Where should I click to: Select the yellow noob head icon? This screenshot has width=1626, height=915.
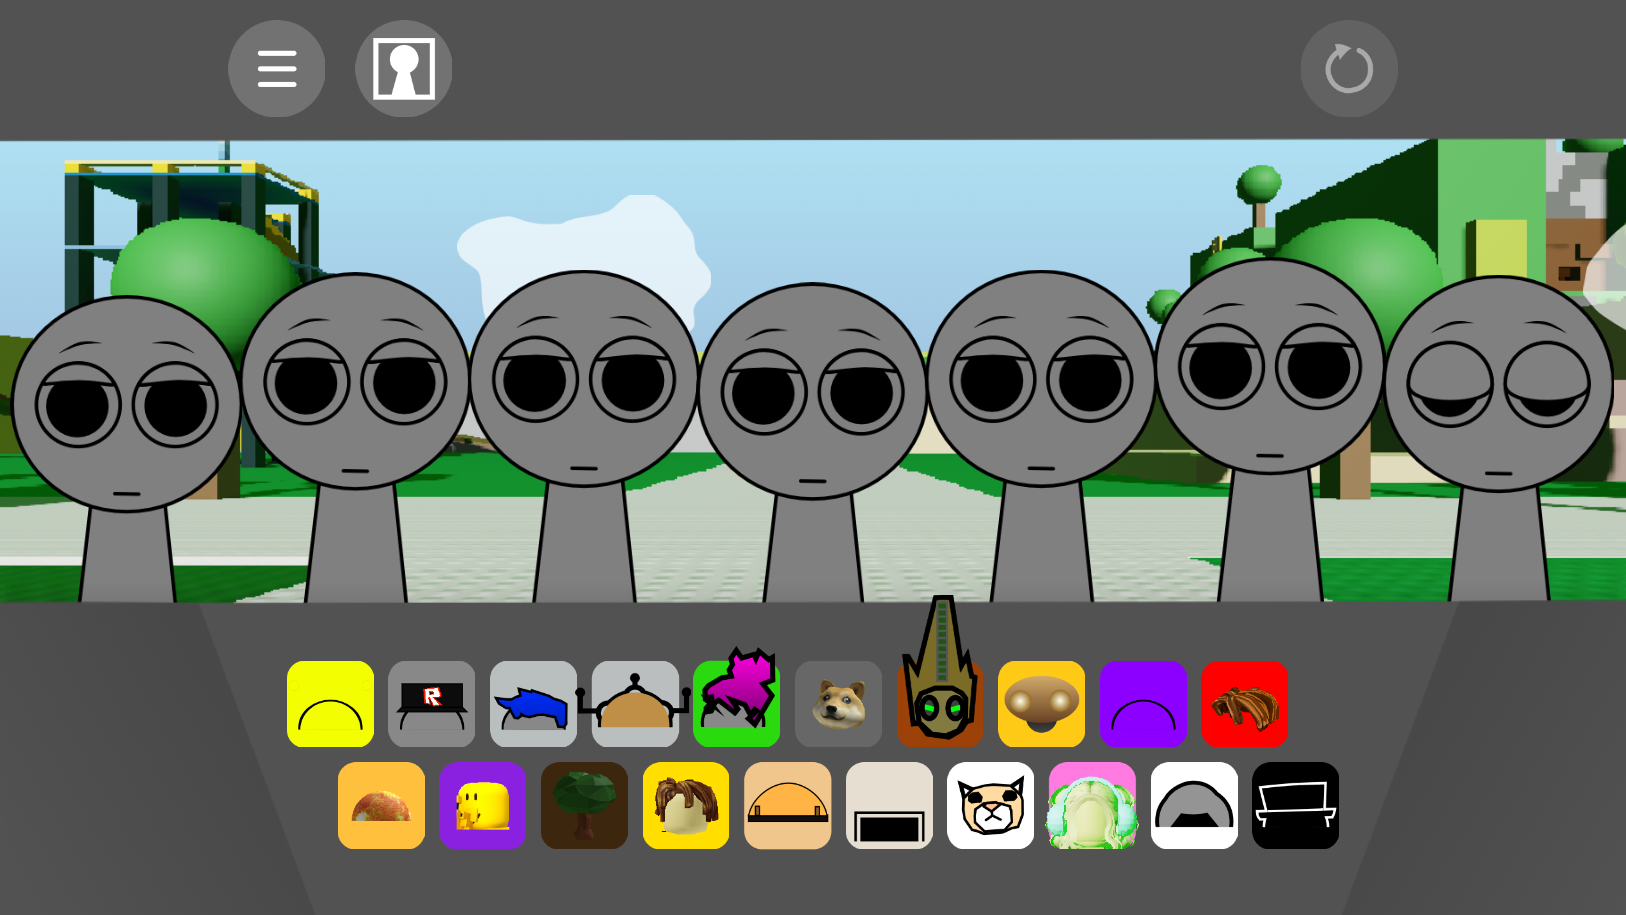tap(483, 806)
